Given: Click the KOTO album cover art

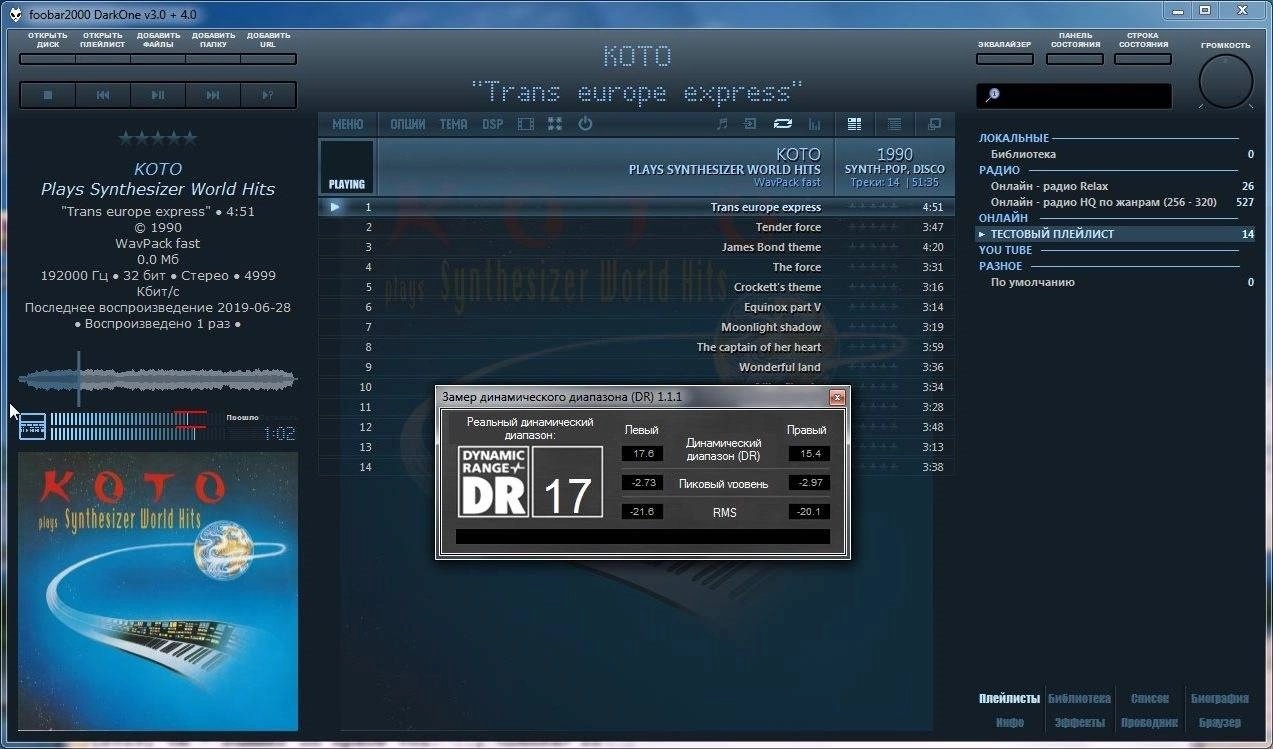Looking at the screenshot, I should coord(158,591).
